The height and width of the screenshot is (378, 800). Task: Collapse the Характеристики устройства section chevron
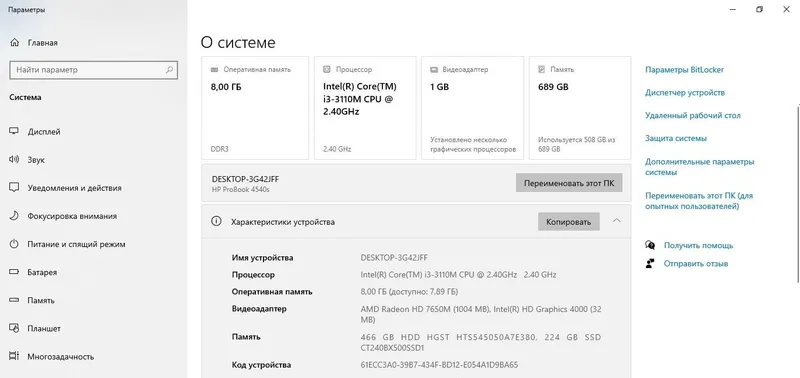tap(616, 221)
